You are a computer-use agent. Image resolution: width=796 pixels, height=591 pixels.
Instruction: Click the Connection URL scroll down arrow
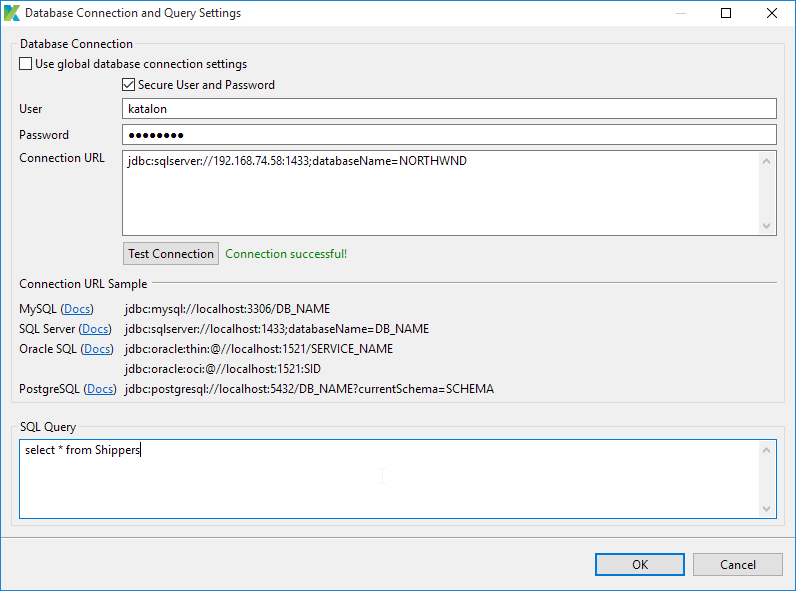pyautogui.click(x=767, y=226)
